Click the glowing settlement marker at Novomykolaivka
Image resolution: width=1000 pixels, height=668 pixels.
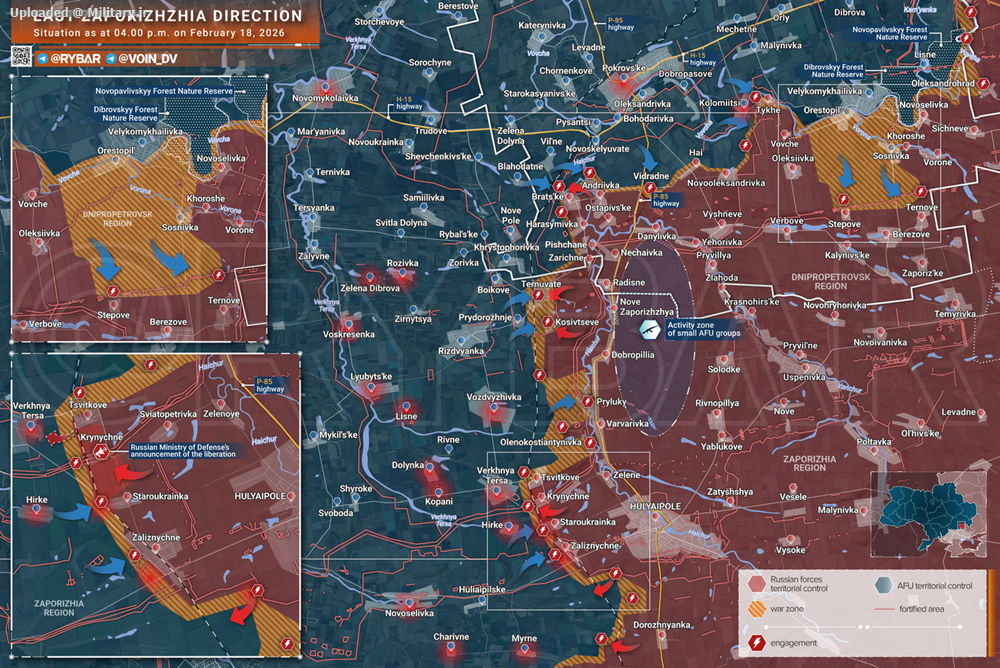click(x=325, y=87)
